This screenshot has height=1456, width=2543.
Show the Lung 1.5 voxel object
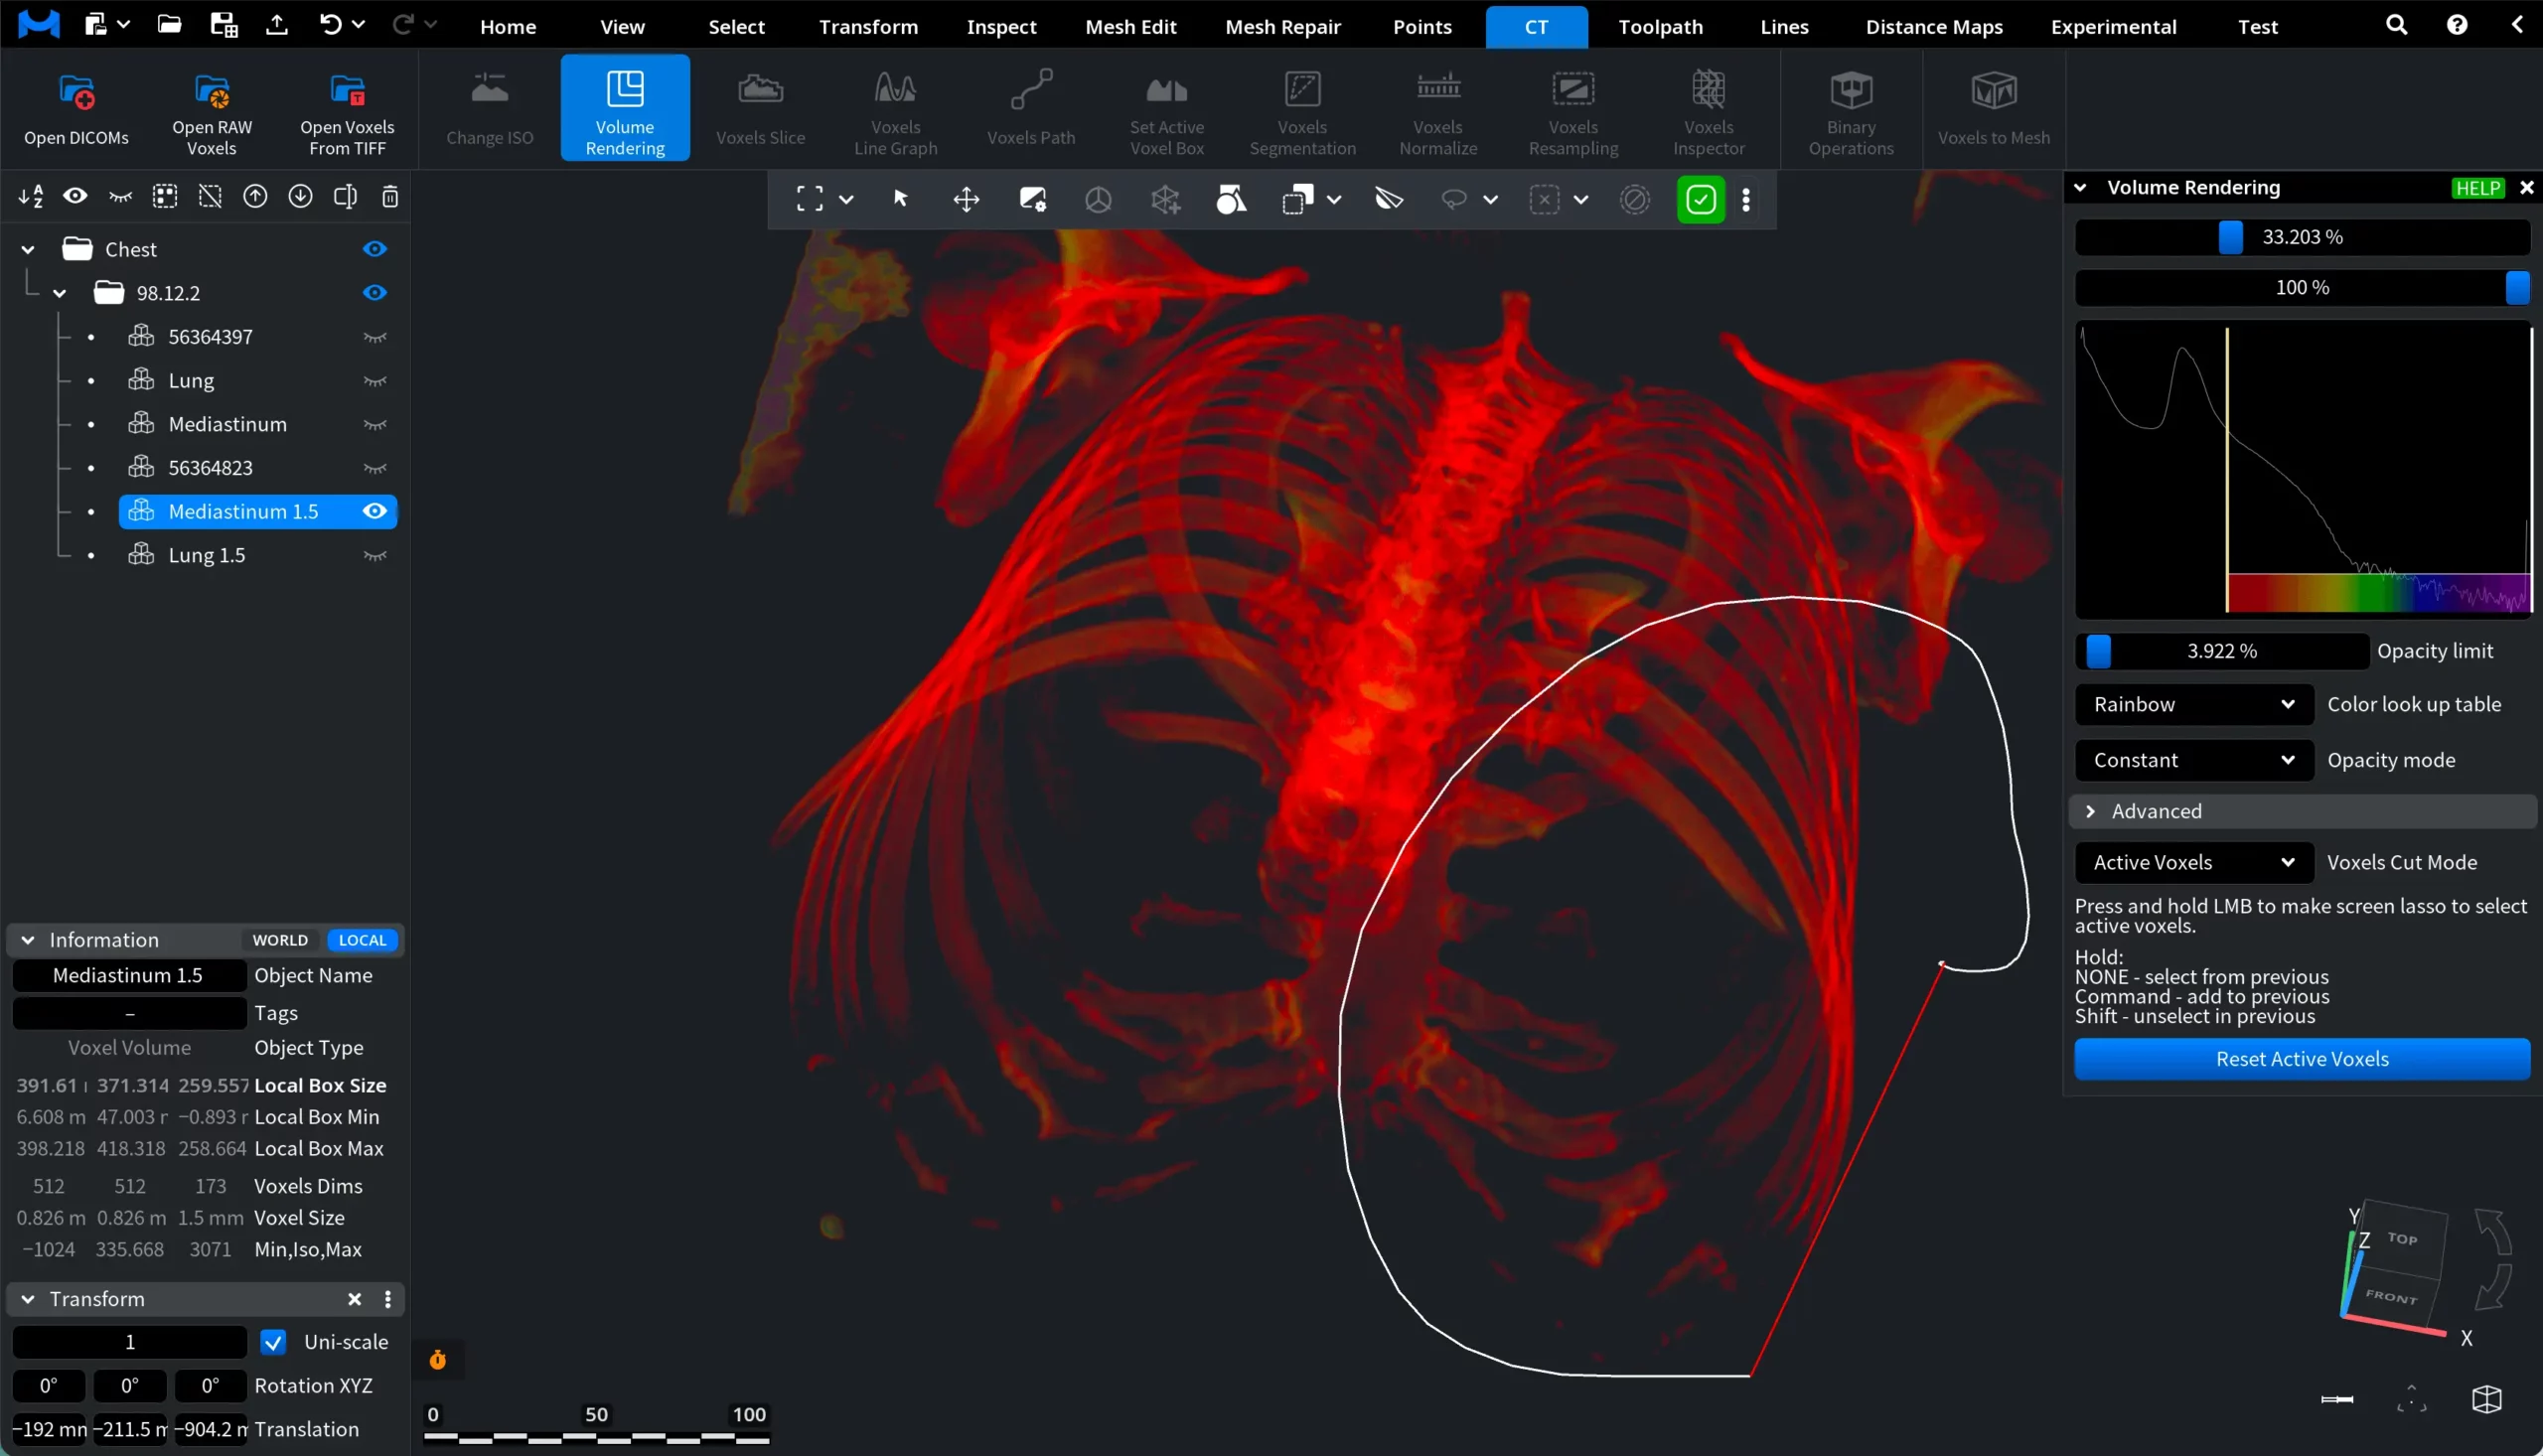[x=375, y=555]
